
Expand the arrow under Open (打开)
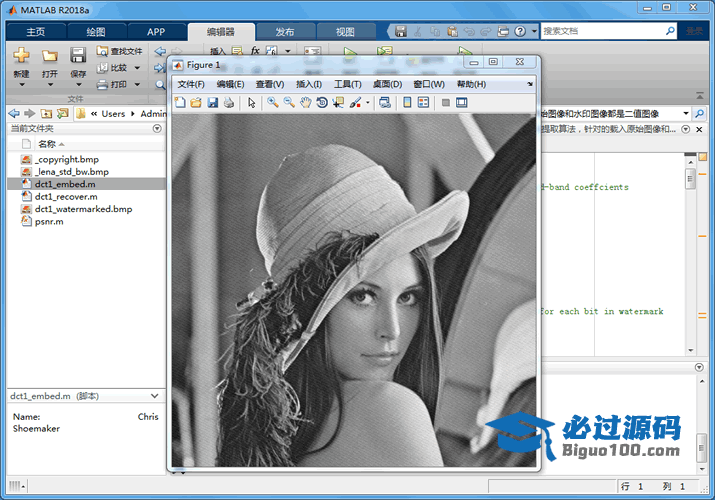click(x=50, y=85)
